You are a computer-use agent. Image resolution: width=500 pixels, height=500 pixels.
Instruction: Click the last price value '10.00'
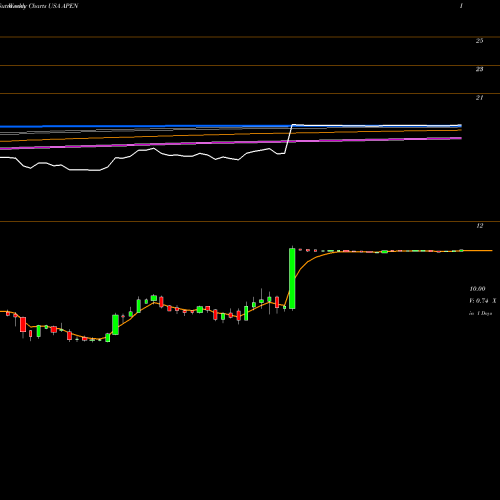click(x=477, y=289)
